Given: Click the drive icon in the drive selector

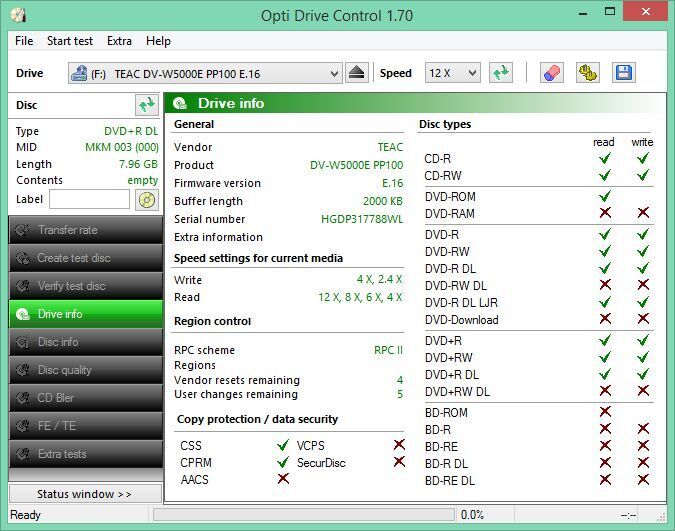Looking at the screenshot, I should (79, 73).
